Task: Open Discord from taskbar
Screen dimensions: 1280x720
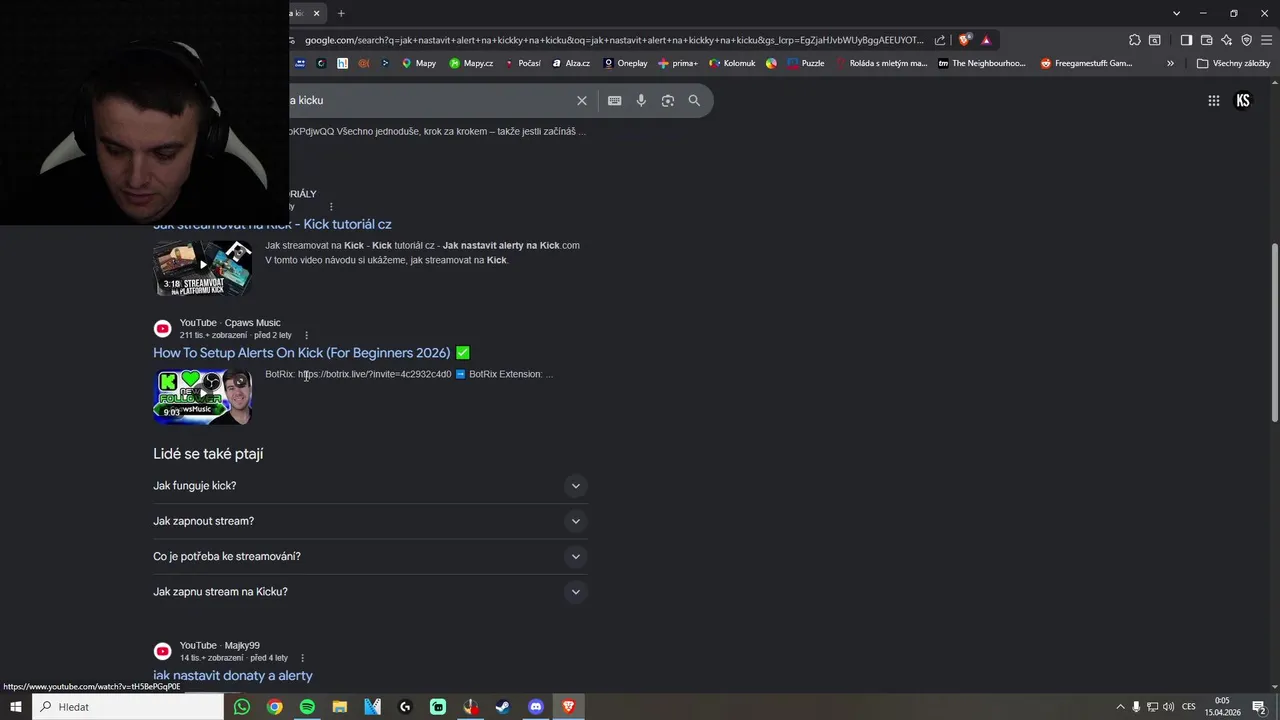Action: [536, 707]
